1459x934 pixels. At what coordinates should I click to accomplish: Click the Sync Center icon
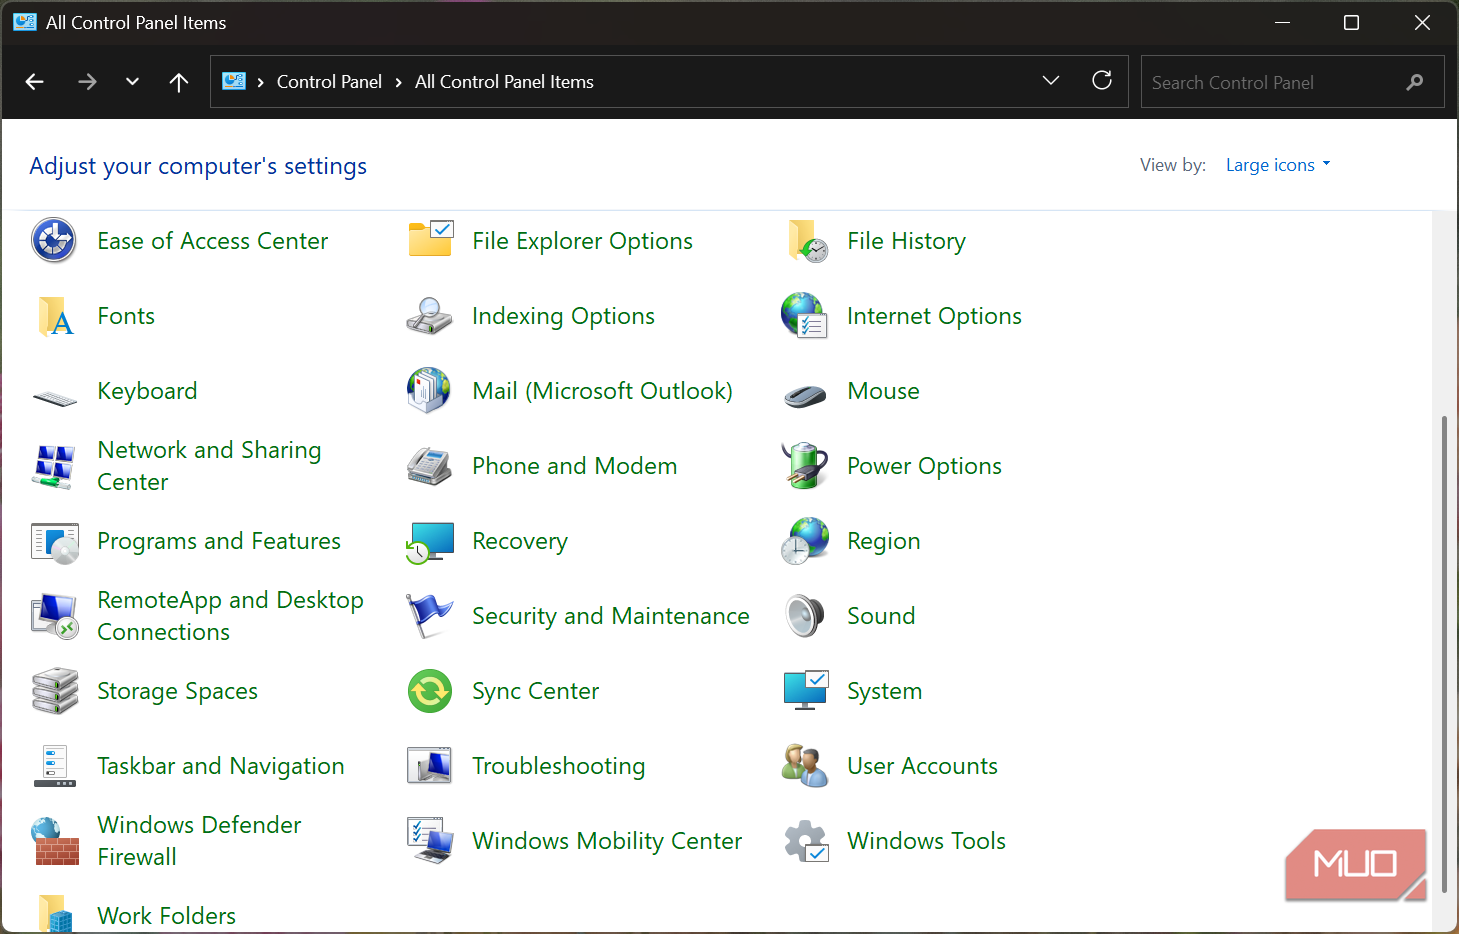coord(430,691)
